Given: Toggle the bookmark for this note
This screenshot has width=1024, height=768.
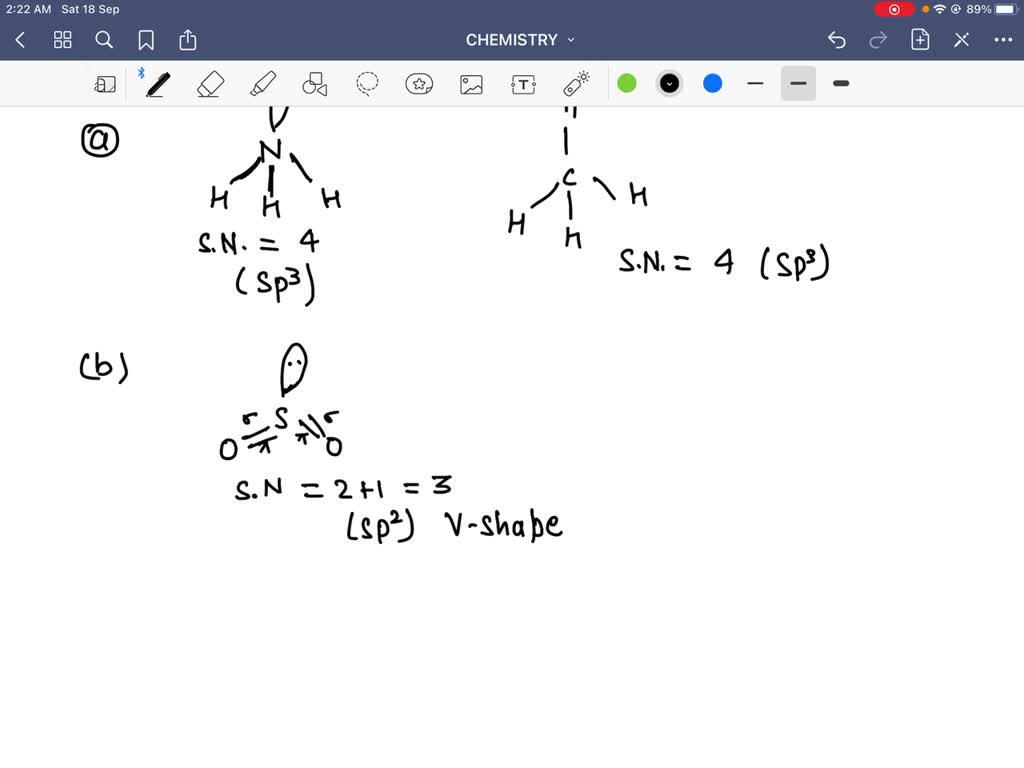Looking at the screenshot, I should coord(147,39).
